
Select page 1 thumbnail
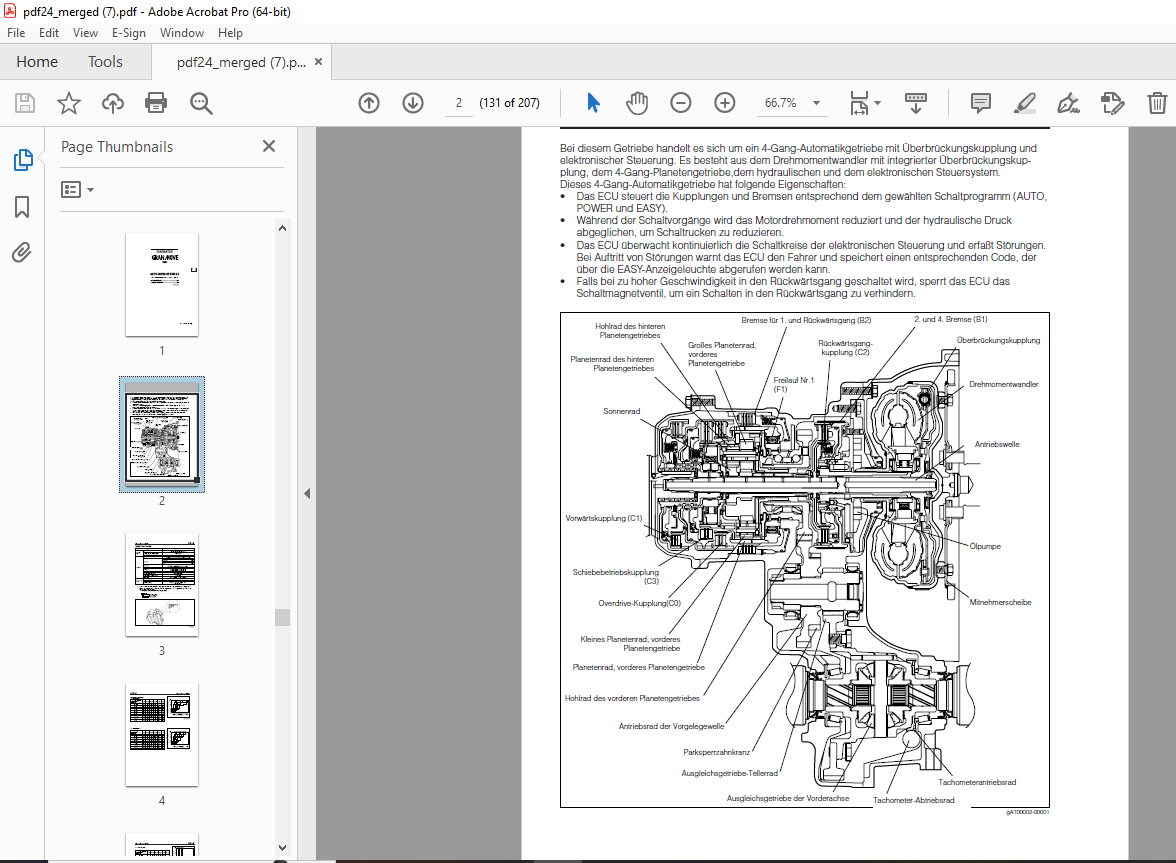(162, 284)
